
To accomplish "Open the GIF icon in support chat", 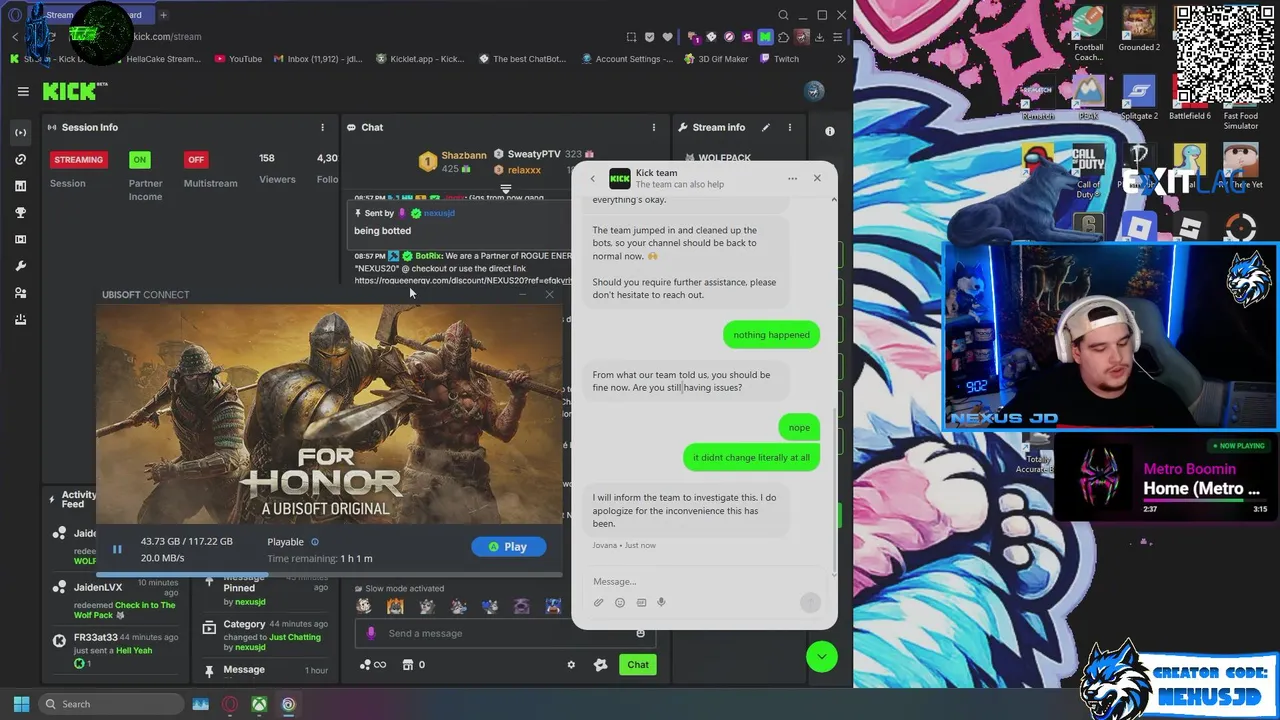I will pyautogui.click(x=640, y=602).
